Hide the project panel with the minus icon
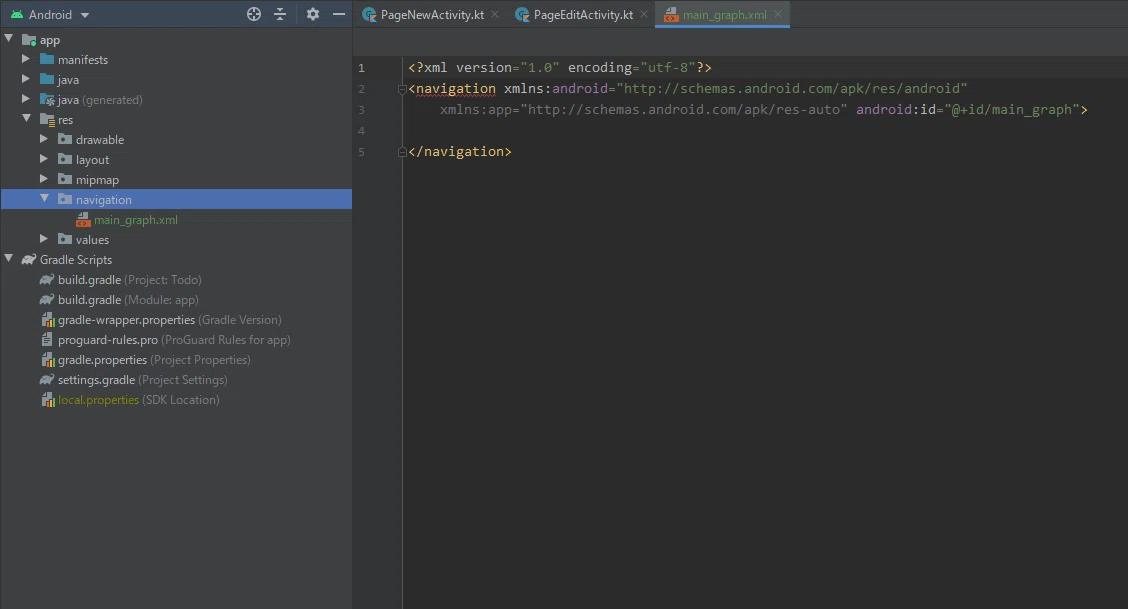The width and height of the screenshot is (1128, 609). coord(339,14)
